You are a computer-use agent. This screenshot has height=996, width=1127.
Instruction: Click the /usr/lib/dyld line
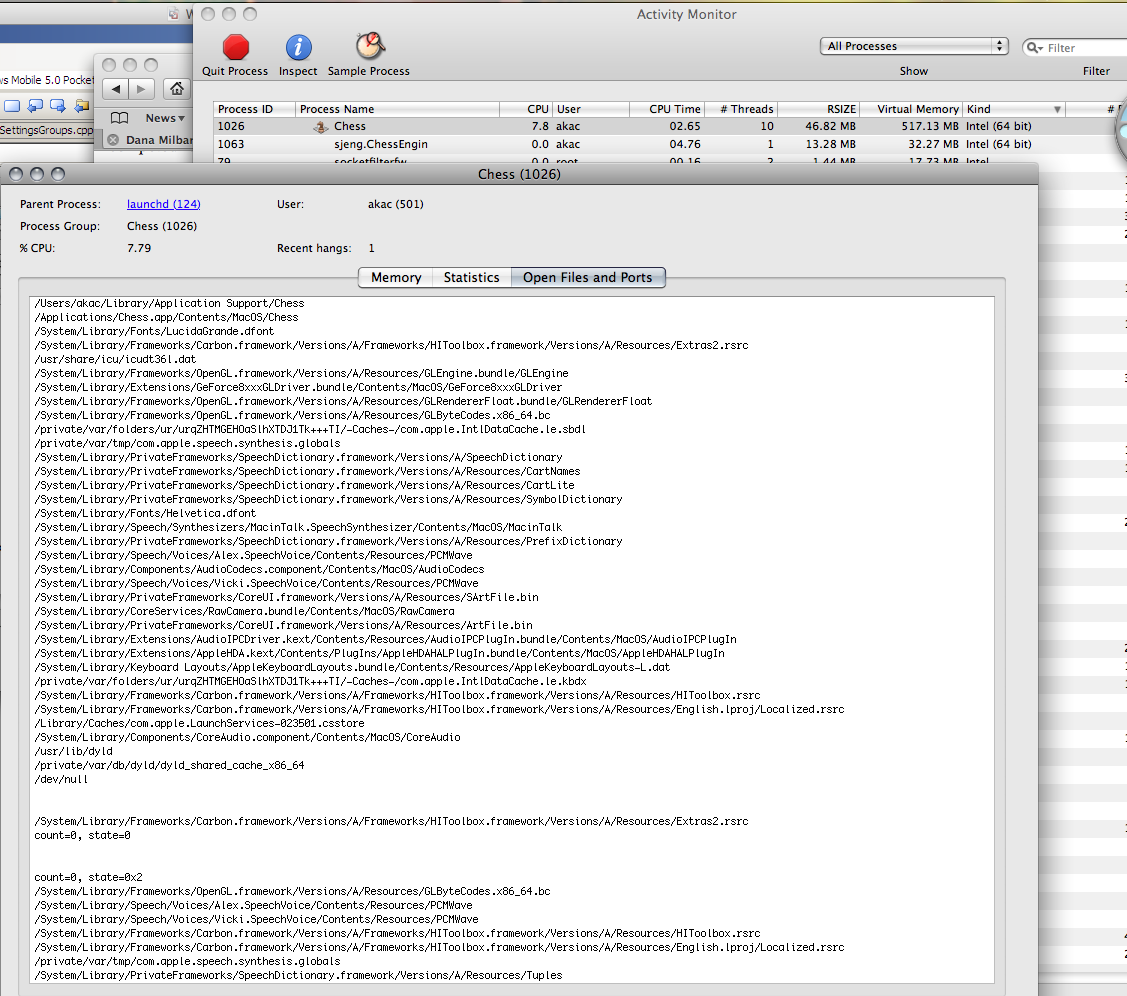[73, 752]
